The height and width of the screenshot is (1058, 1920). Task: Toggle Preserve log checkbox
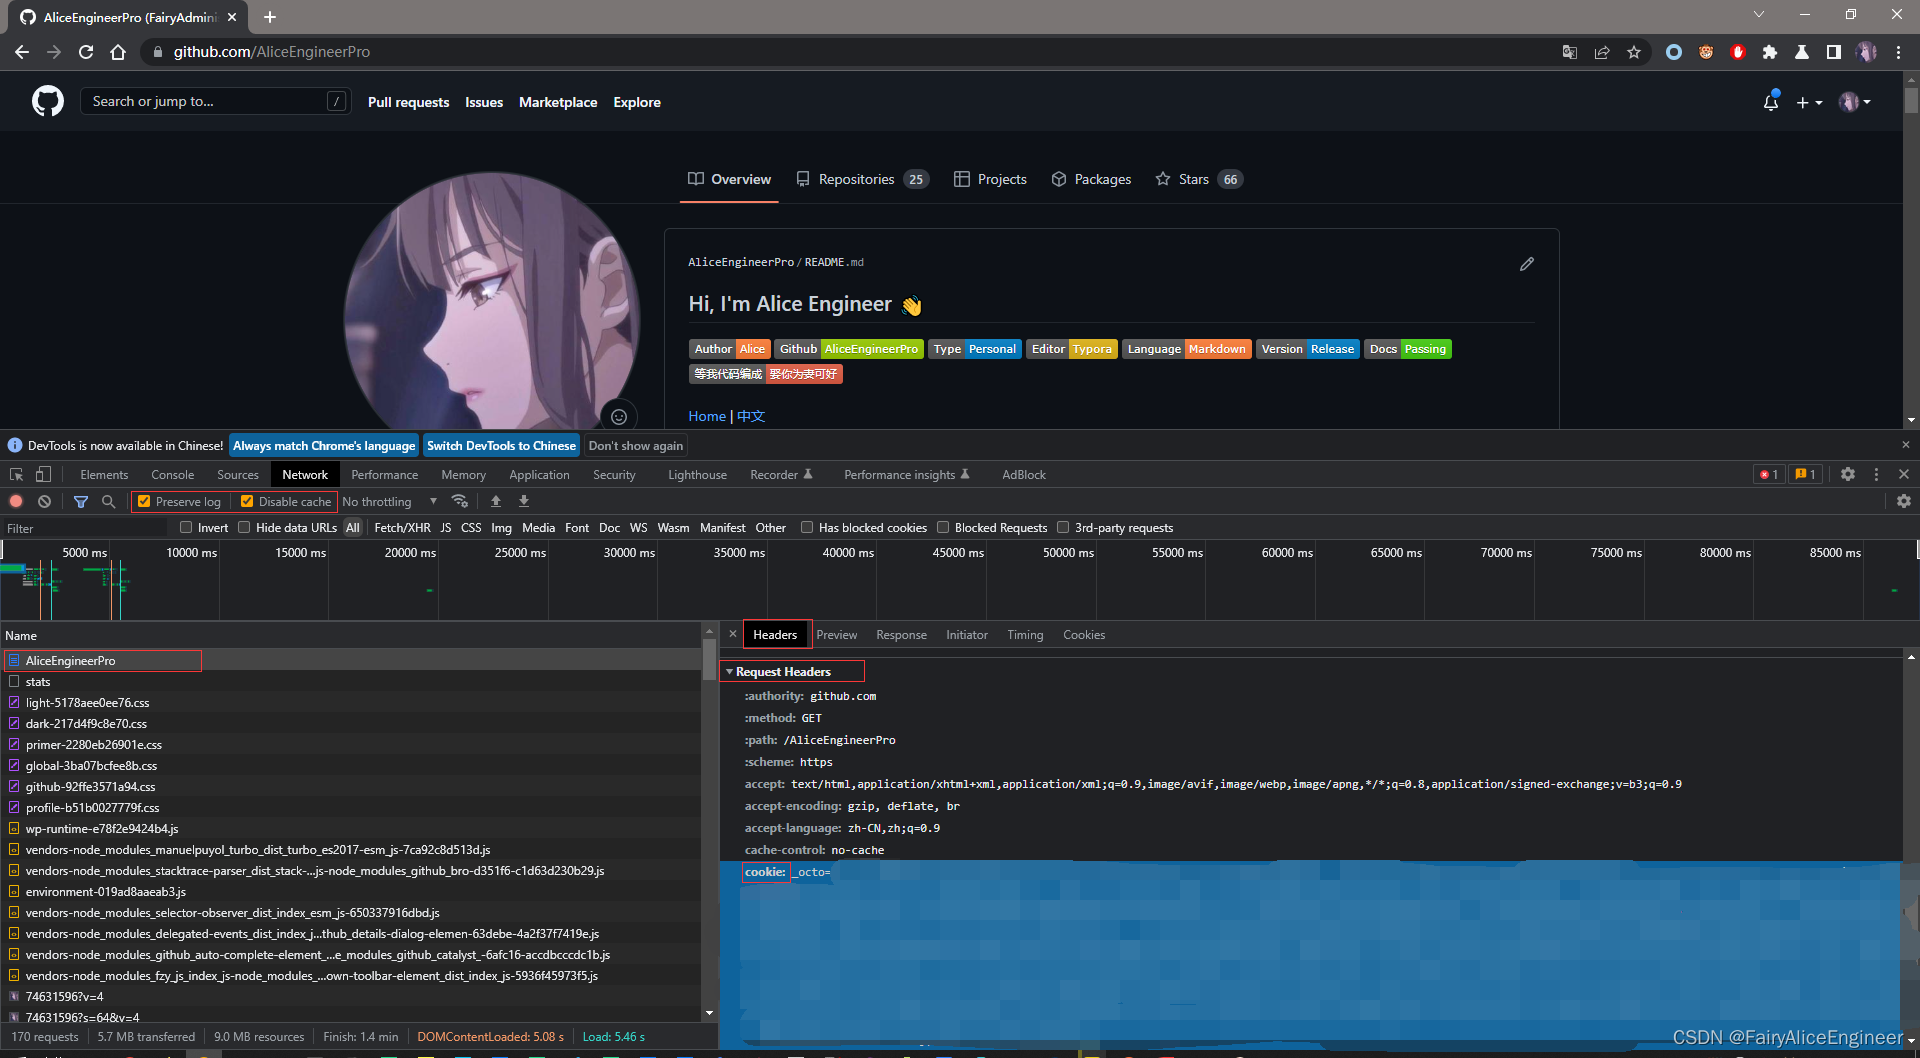coord(144,501)
